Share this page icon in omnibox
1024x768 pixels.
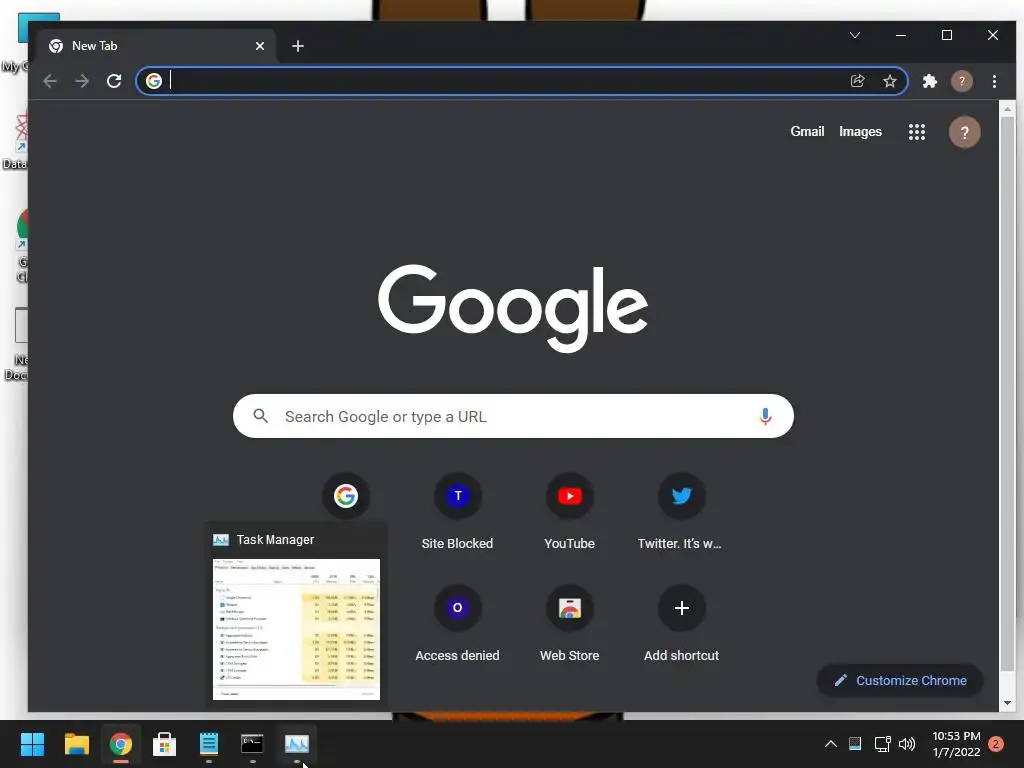click(x=857, y=81)
